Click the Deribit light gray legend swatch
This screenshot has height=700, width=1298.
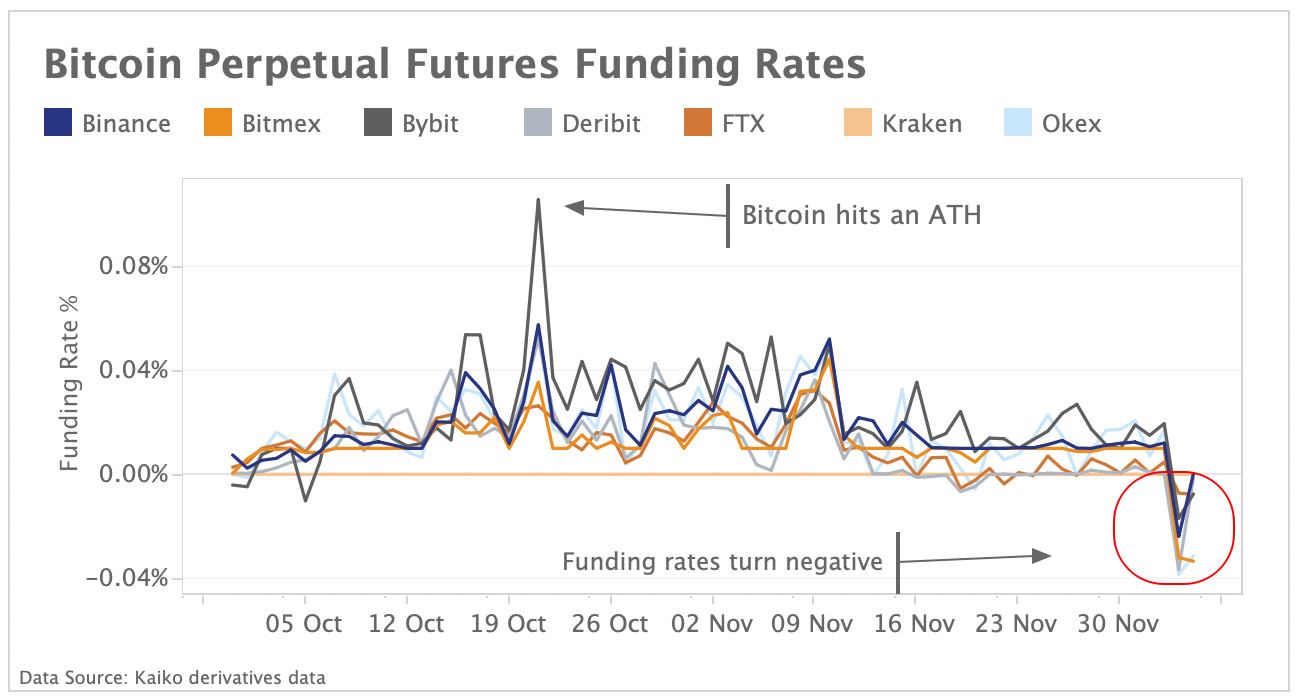[536, 123]
